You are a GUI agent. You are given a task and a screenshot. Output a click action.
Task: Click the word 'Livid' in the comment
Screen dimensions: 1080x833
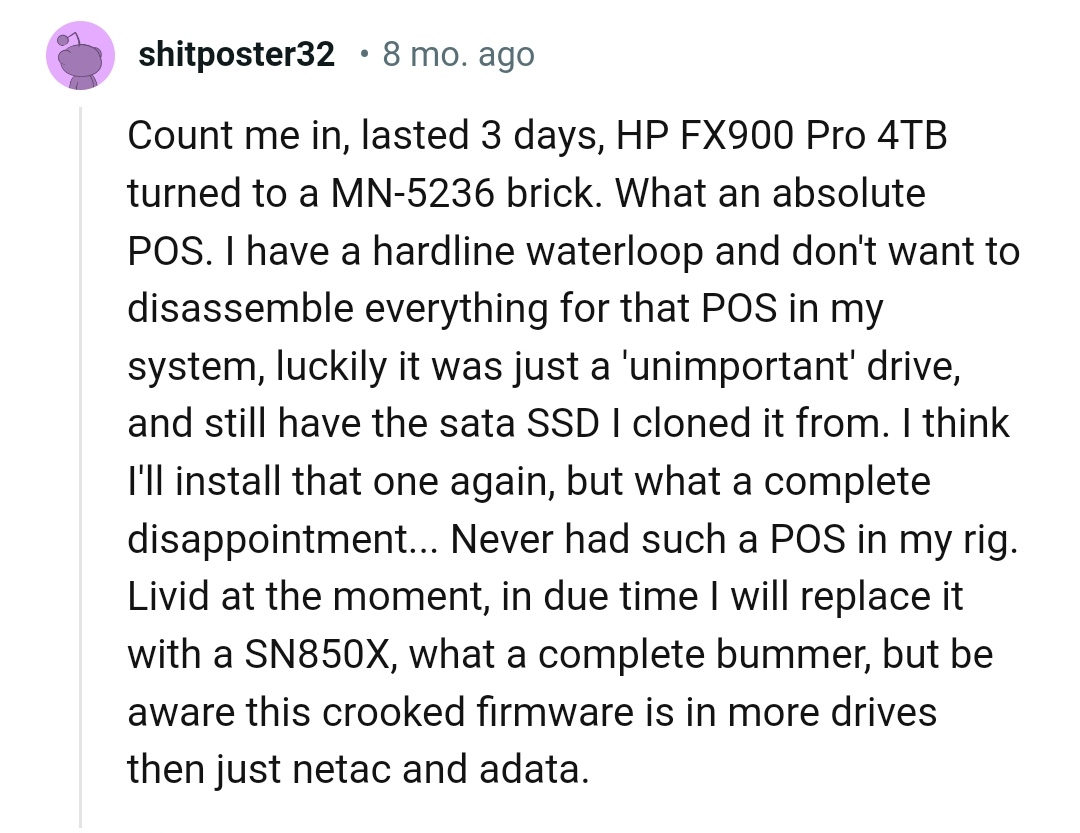(166, 597)
